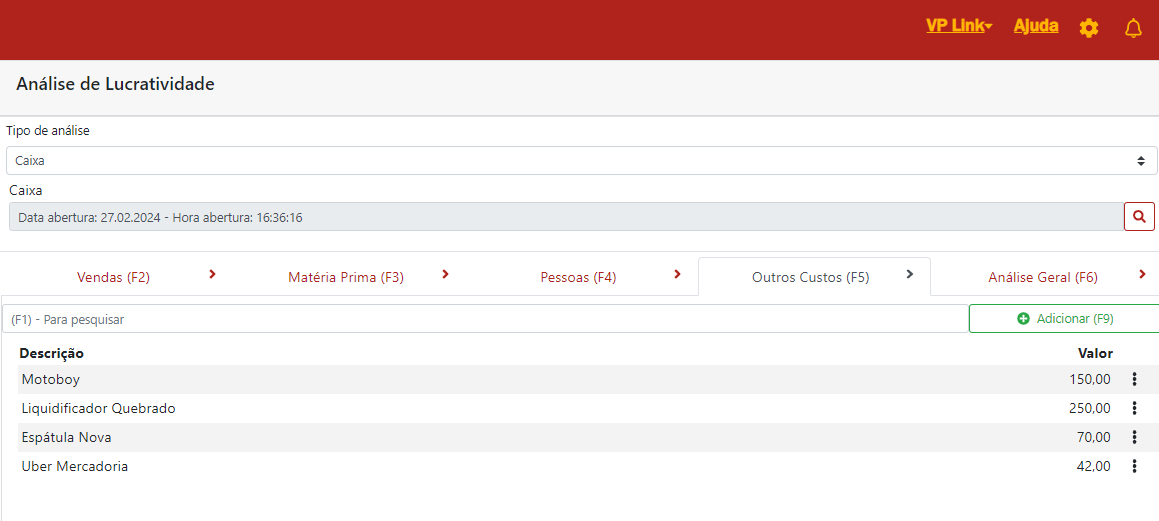Open the three-dot menu for Liquidificador Quebrado
Screen dimensions: 1159x521
1134,408
